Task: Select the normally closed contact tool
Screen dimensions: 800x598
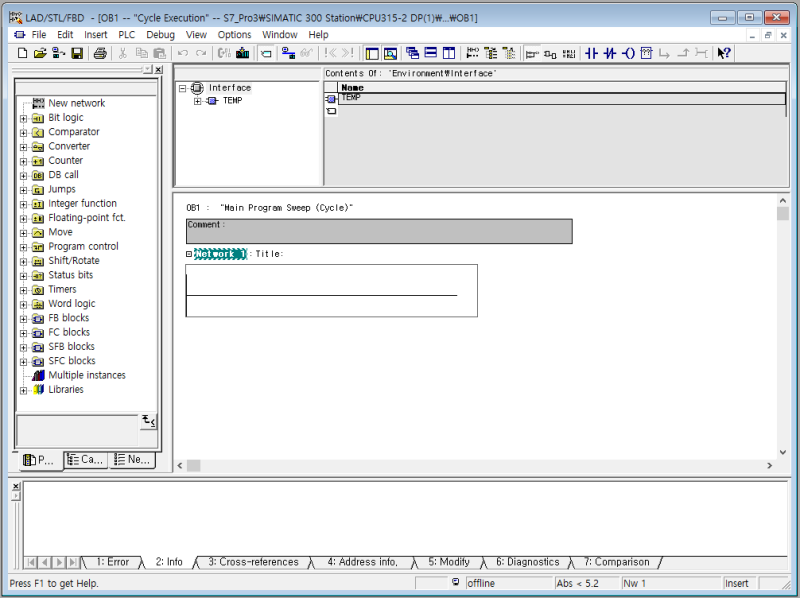Action: click(611, 53)
